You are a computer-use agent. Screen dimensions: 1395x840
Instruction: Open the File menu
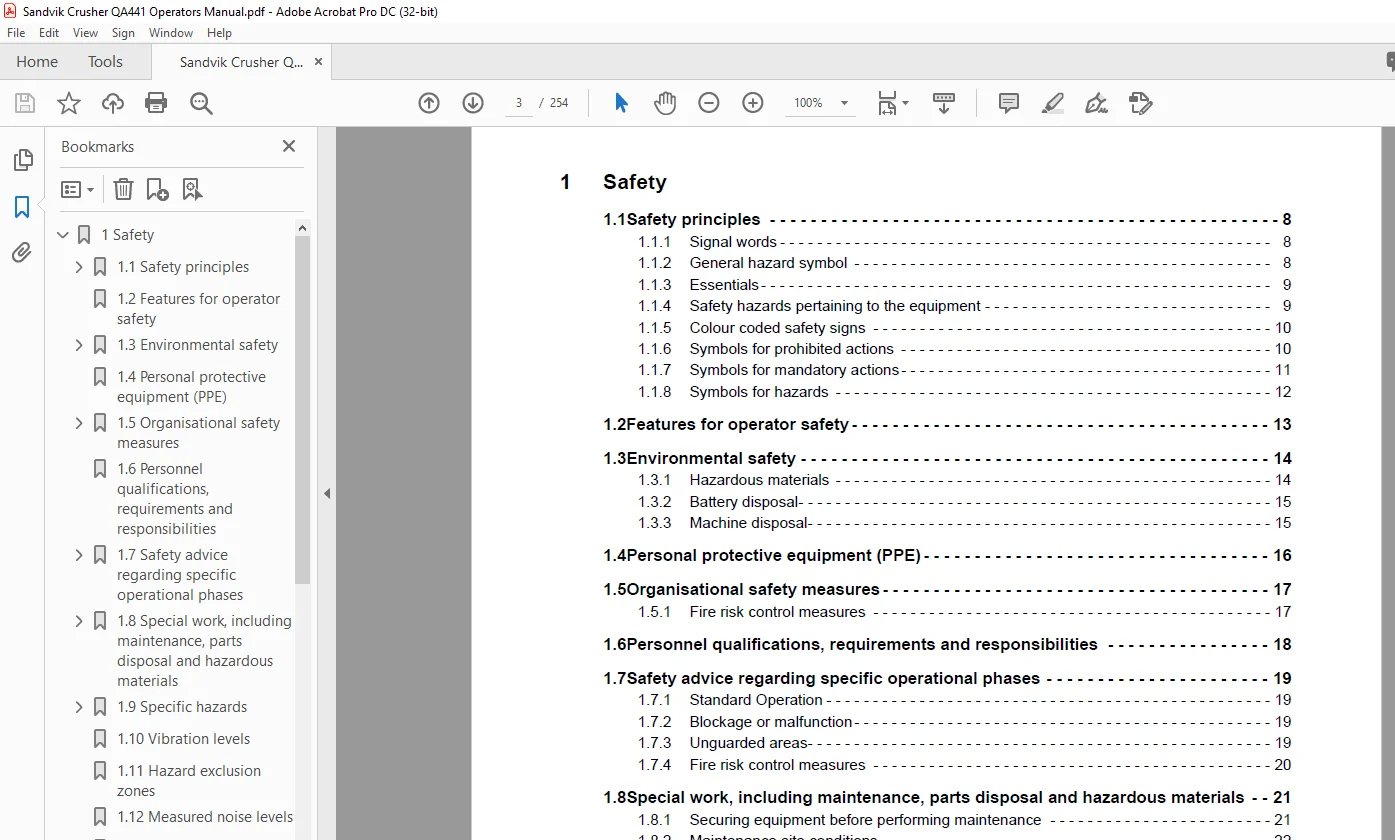(16, 33)
